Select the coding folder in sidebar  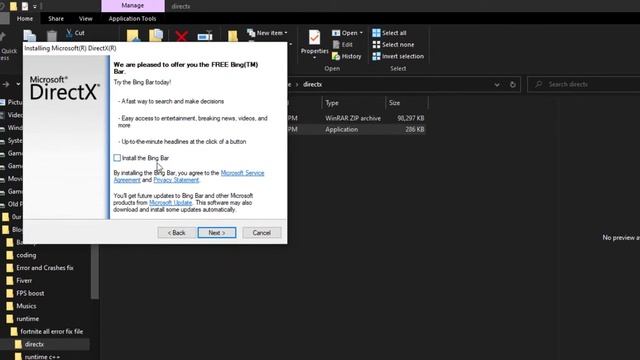coord(27,255)
